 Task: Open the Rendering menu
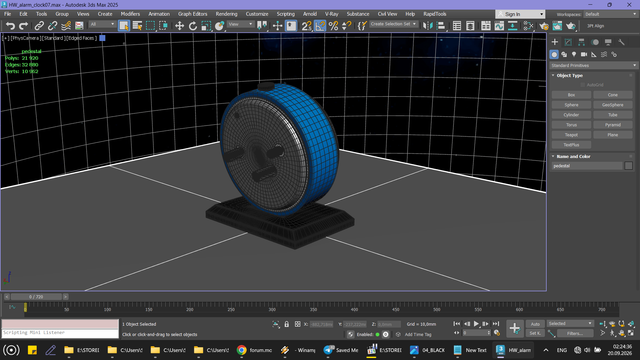point(226,14)
